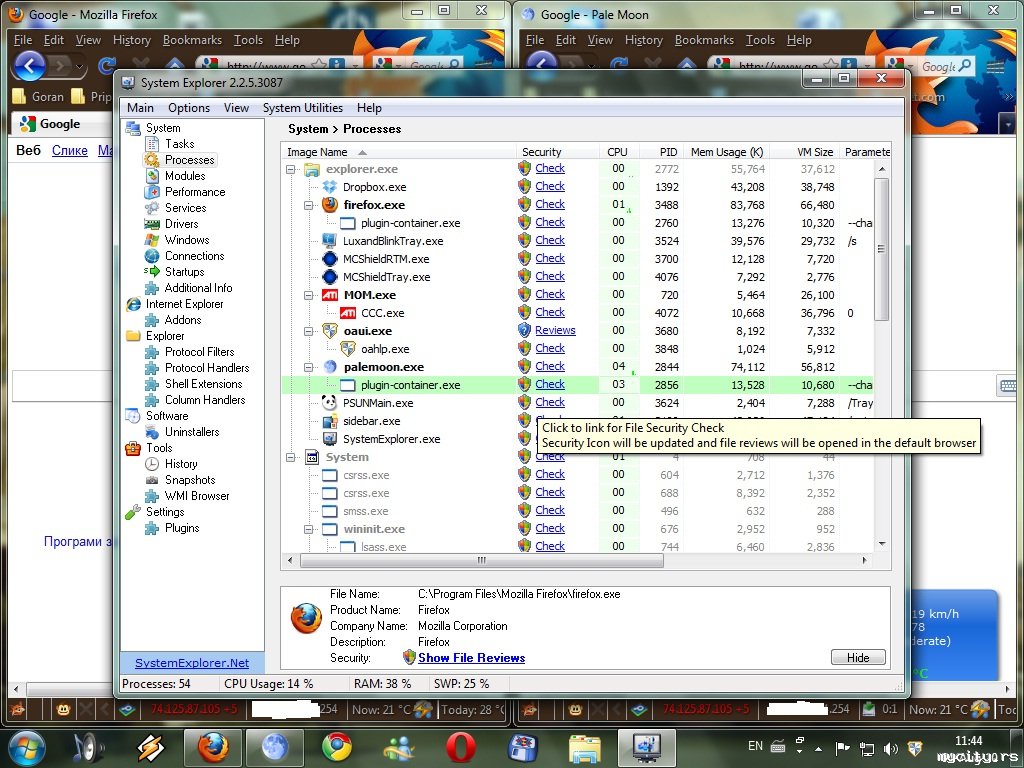This screenshot has width=1024, height=768.
Task: Open History menu in Firefox window
Action: tap(132, 40)
